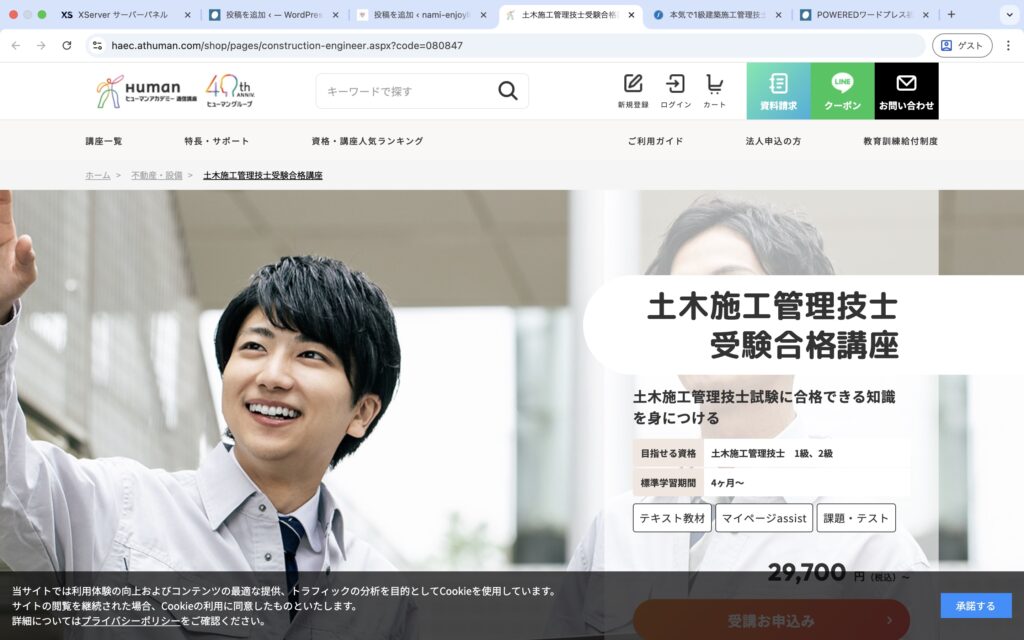Expand the tab search dropdown arrow
This screenshot has width=1024, height=640.
(x=1008, y=14)
